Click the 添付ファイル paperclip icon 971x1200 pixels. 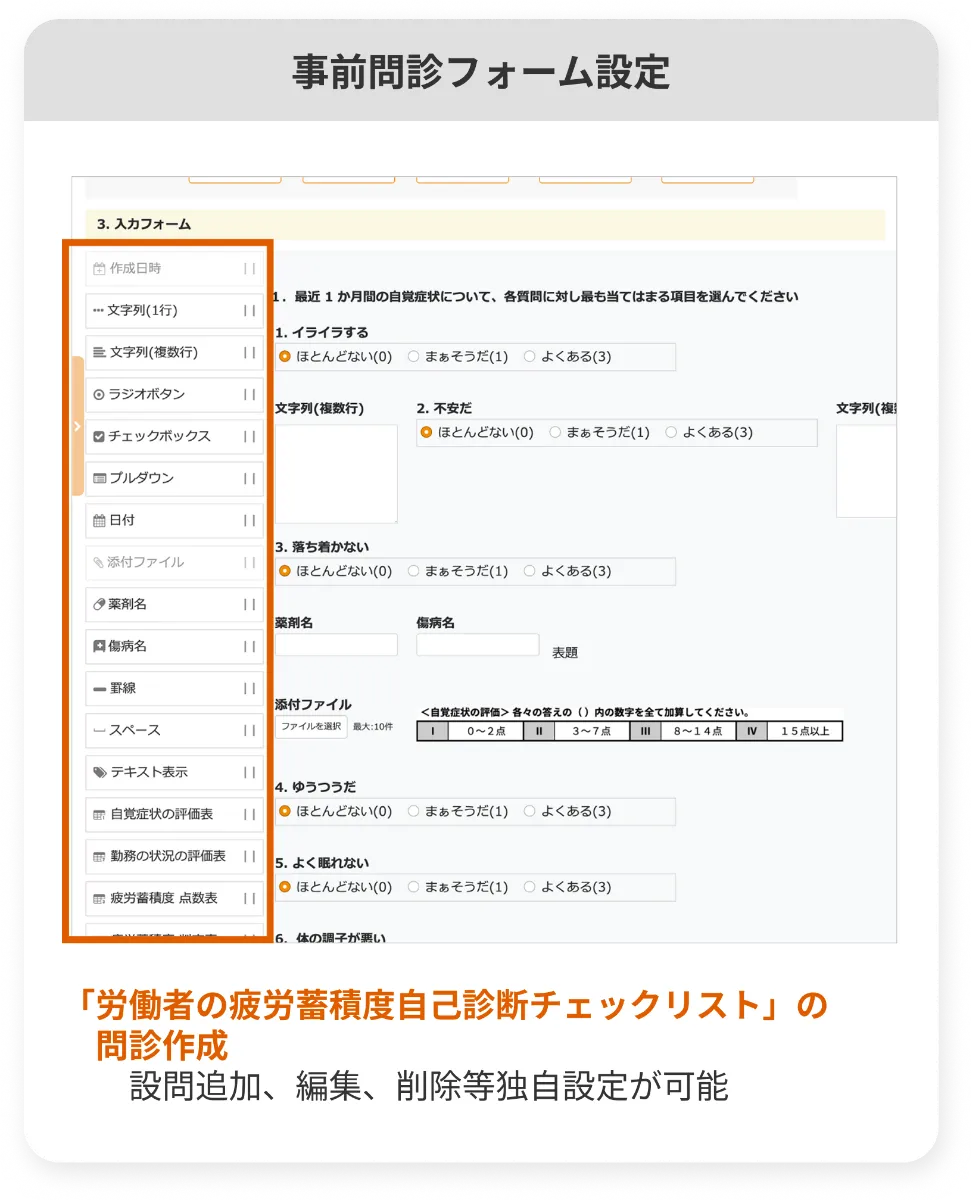click(x=98, y=563)
